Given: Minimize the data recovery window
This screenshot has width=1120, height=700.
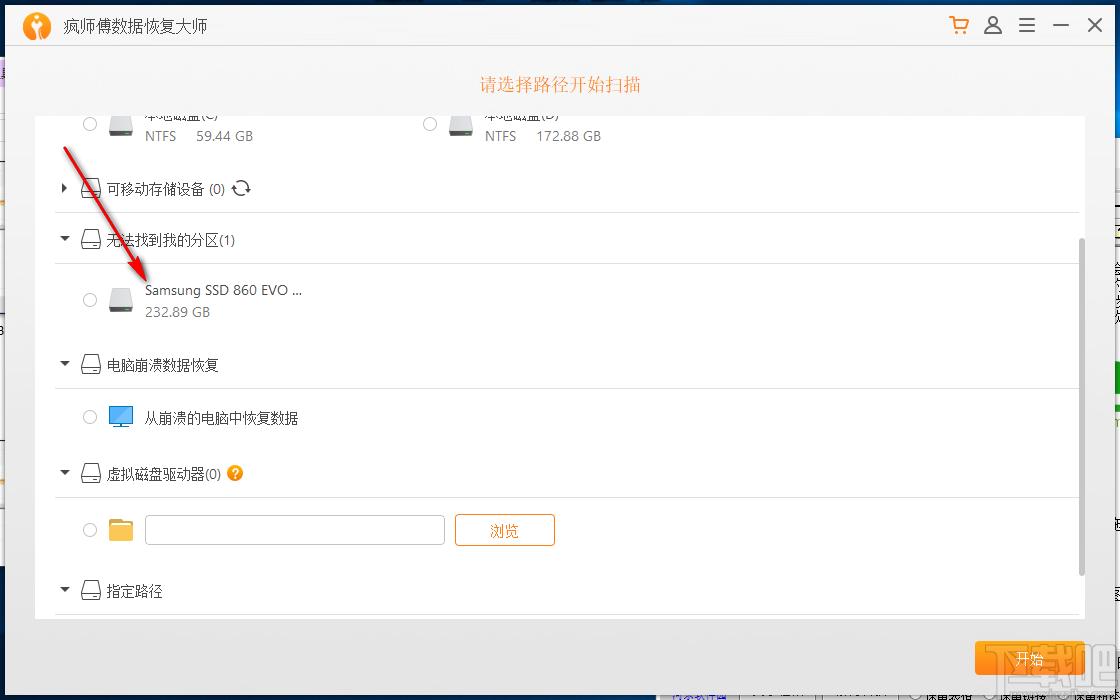Looking at the screenshot, I should coord(1061,26).
